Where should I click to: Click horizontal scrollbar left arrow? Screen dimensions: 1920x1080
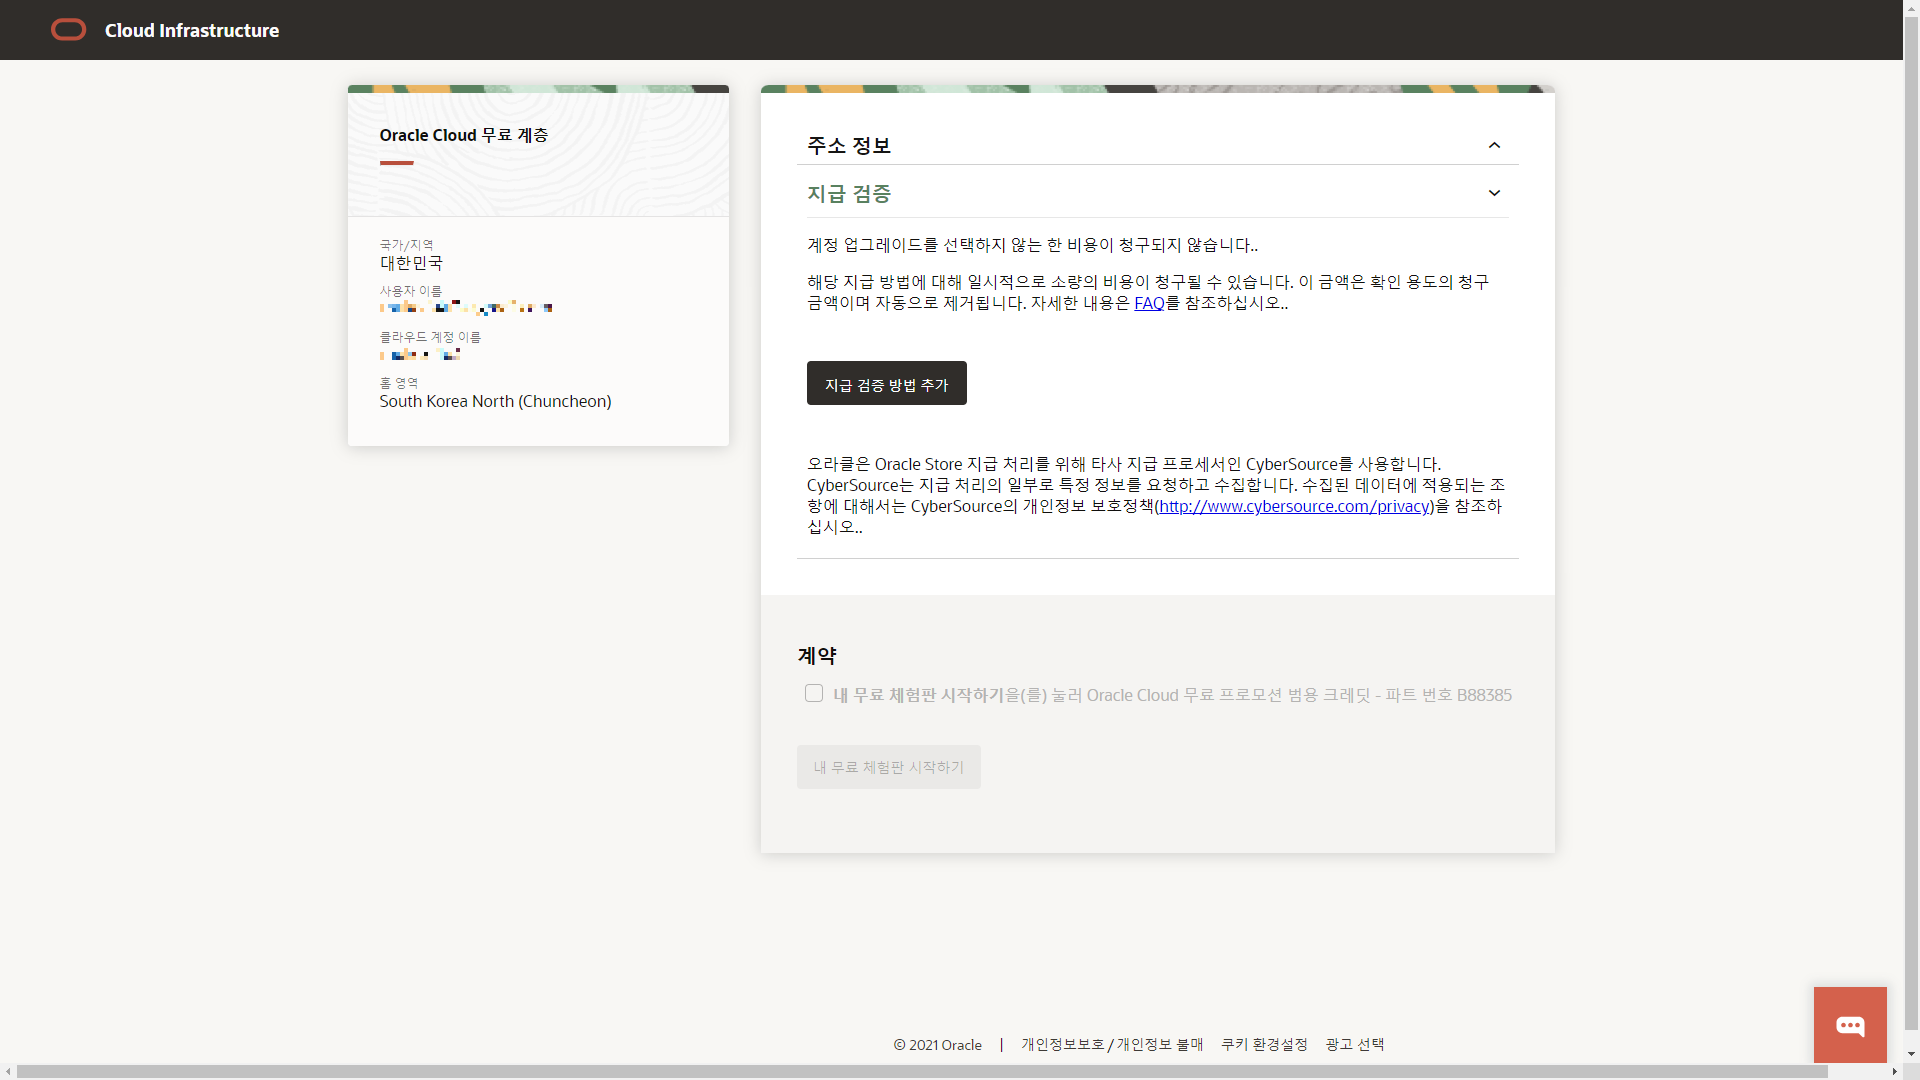8,1072
